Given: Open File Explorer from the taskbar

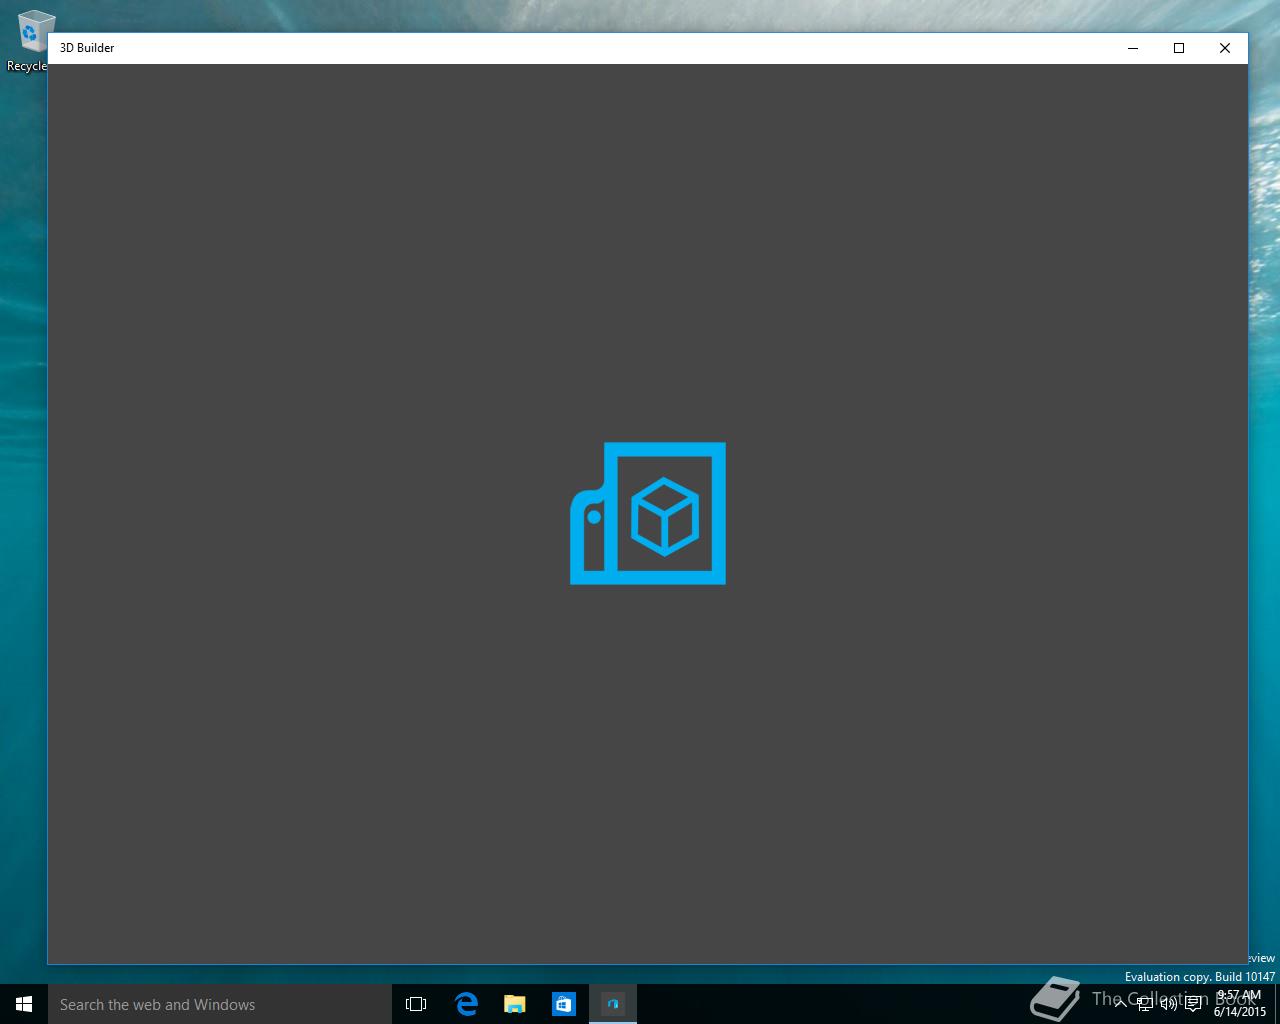Looking at the screenshot, I should (515, 1004).
